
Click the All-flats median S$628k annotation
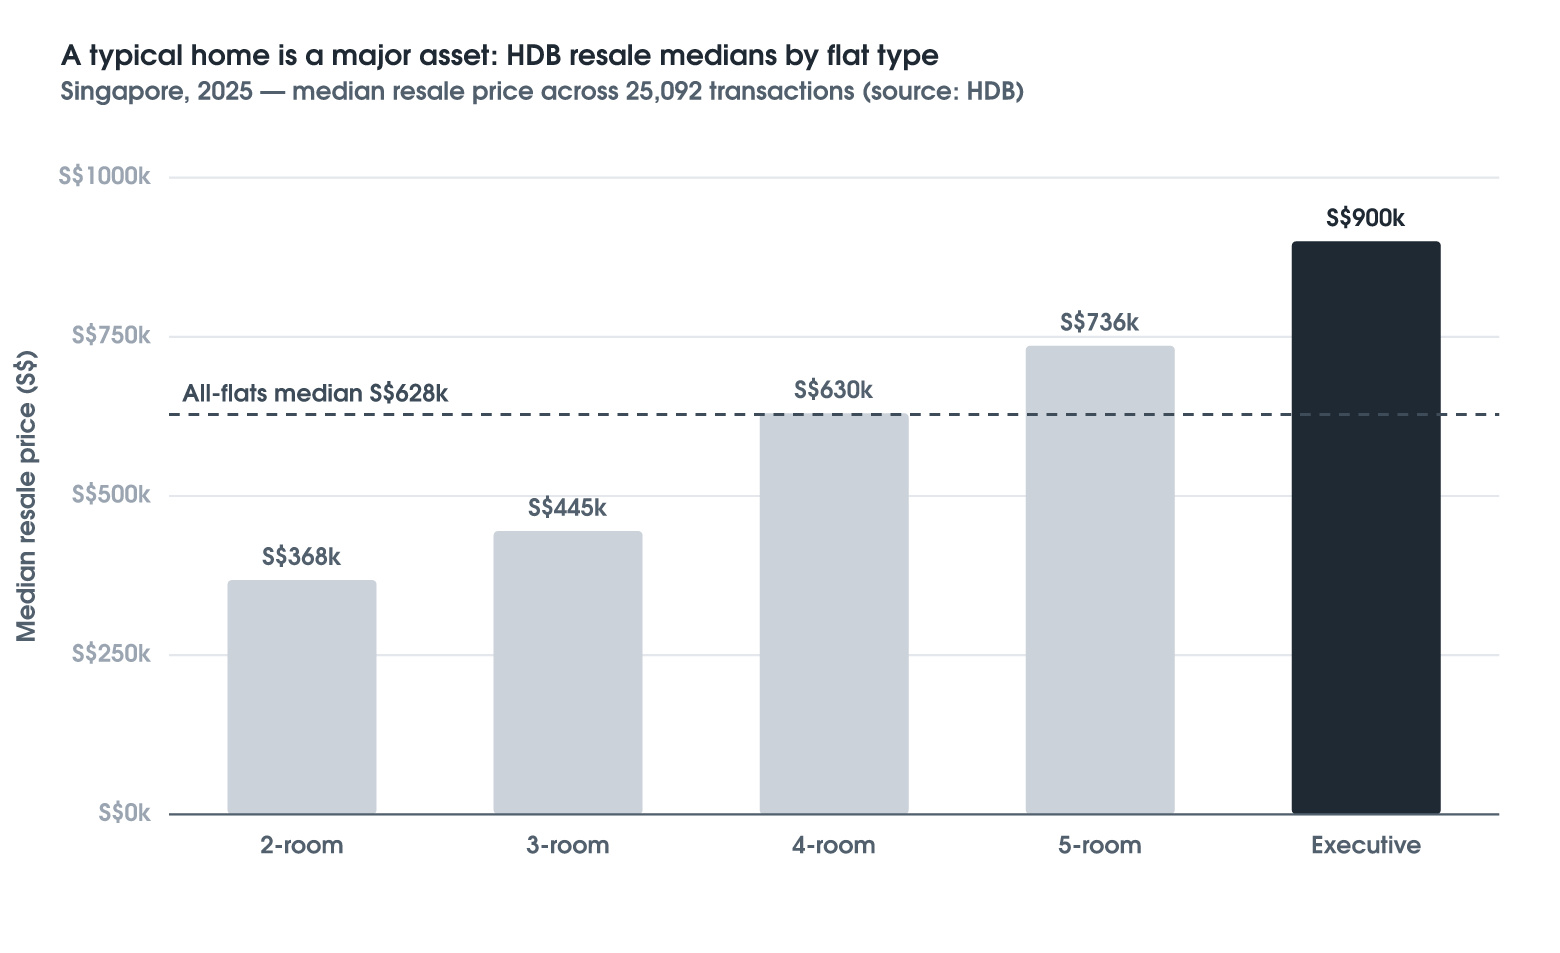(315, 393)
